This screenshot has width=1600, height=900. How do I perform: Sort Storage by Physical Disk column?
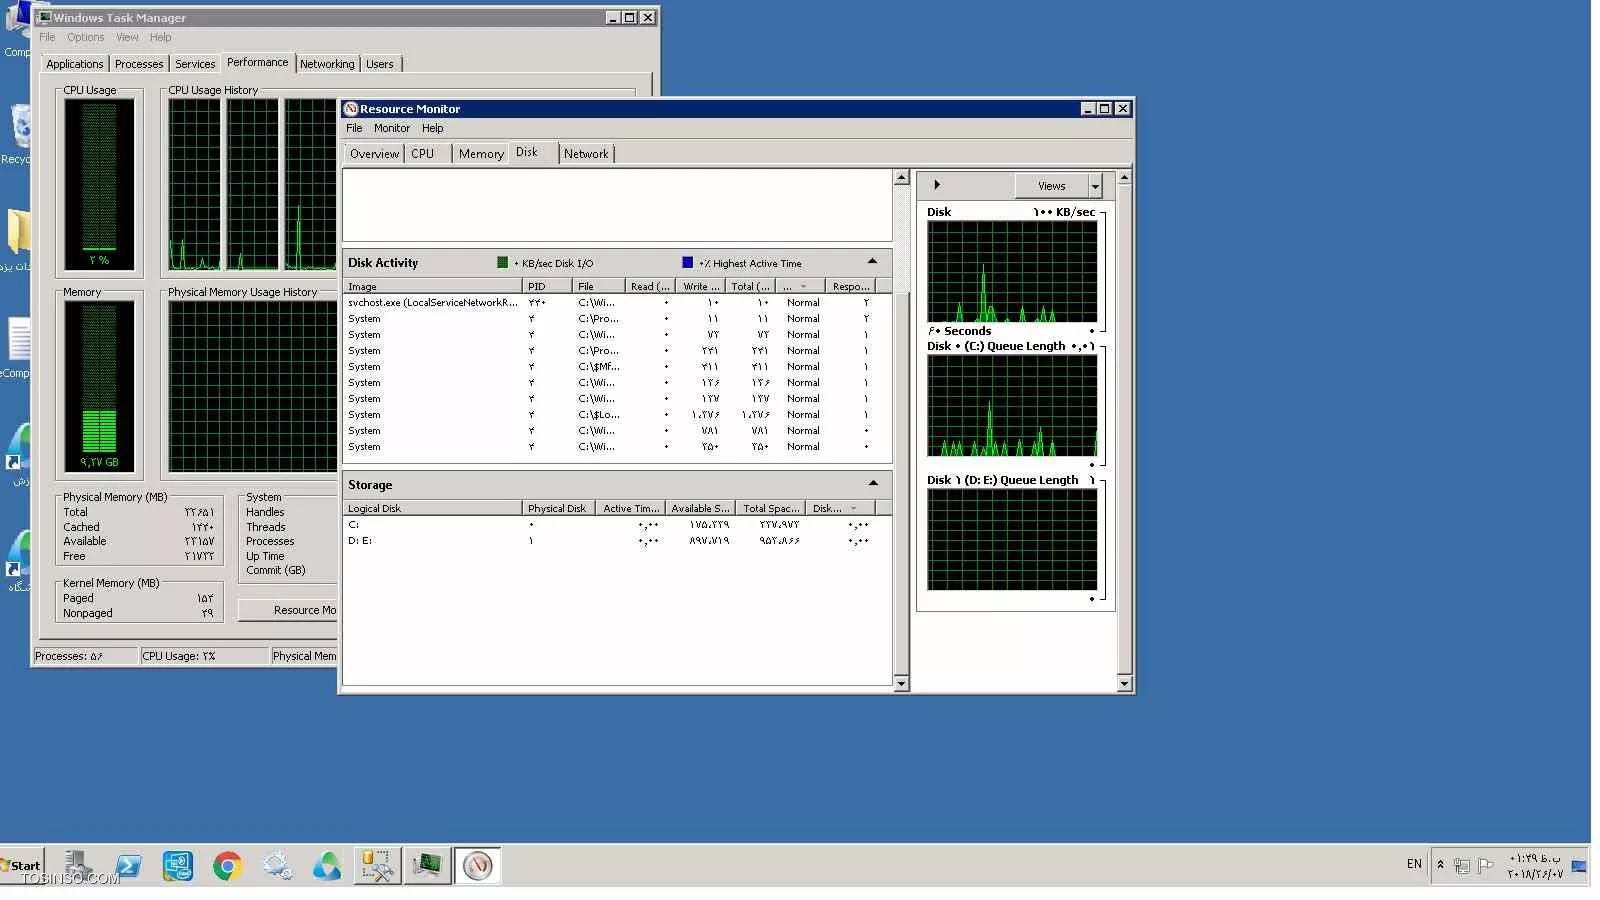(x=558, y=509)
